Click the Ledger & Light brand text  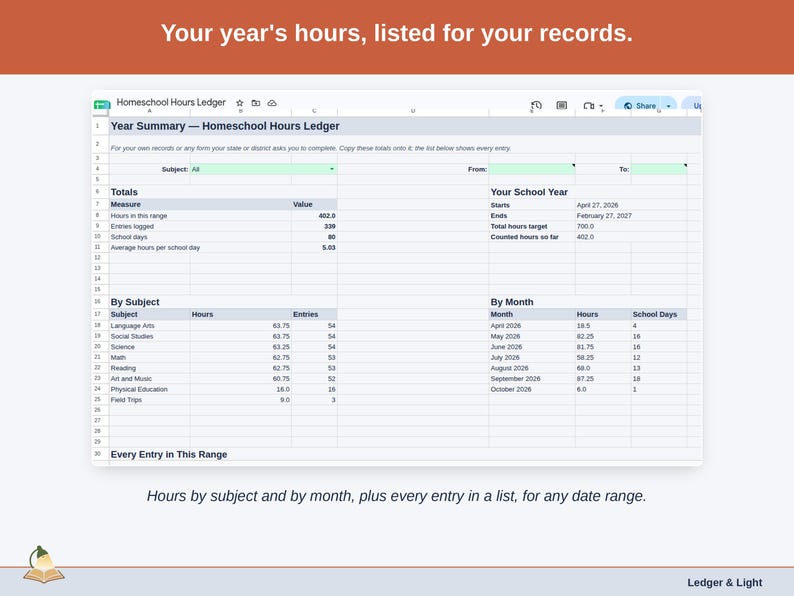(x=724, y=582)
